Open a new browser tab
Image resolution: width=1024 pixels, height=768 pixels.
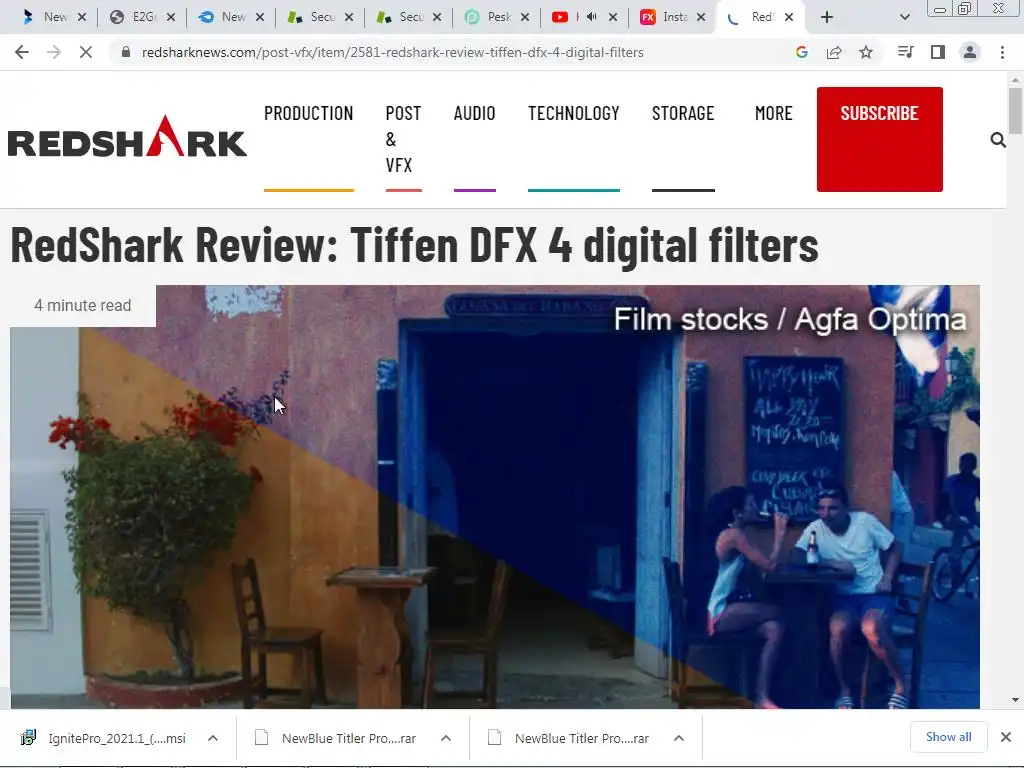click(827, 17)
